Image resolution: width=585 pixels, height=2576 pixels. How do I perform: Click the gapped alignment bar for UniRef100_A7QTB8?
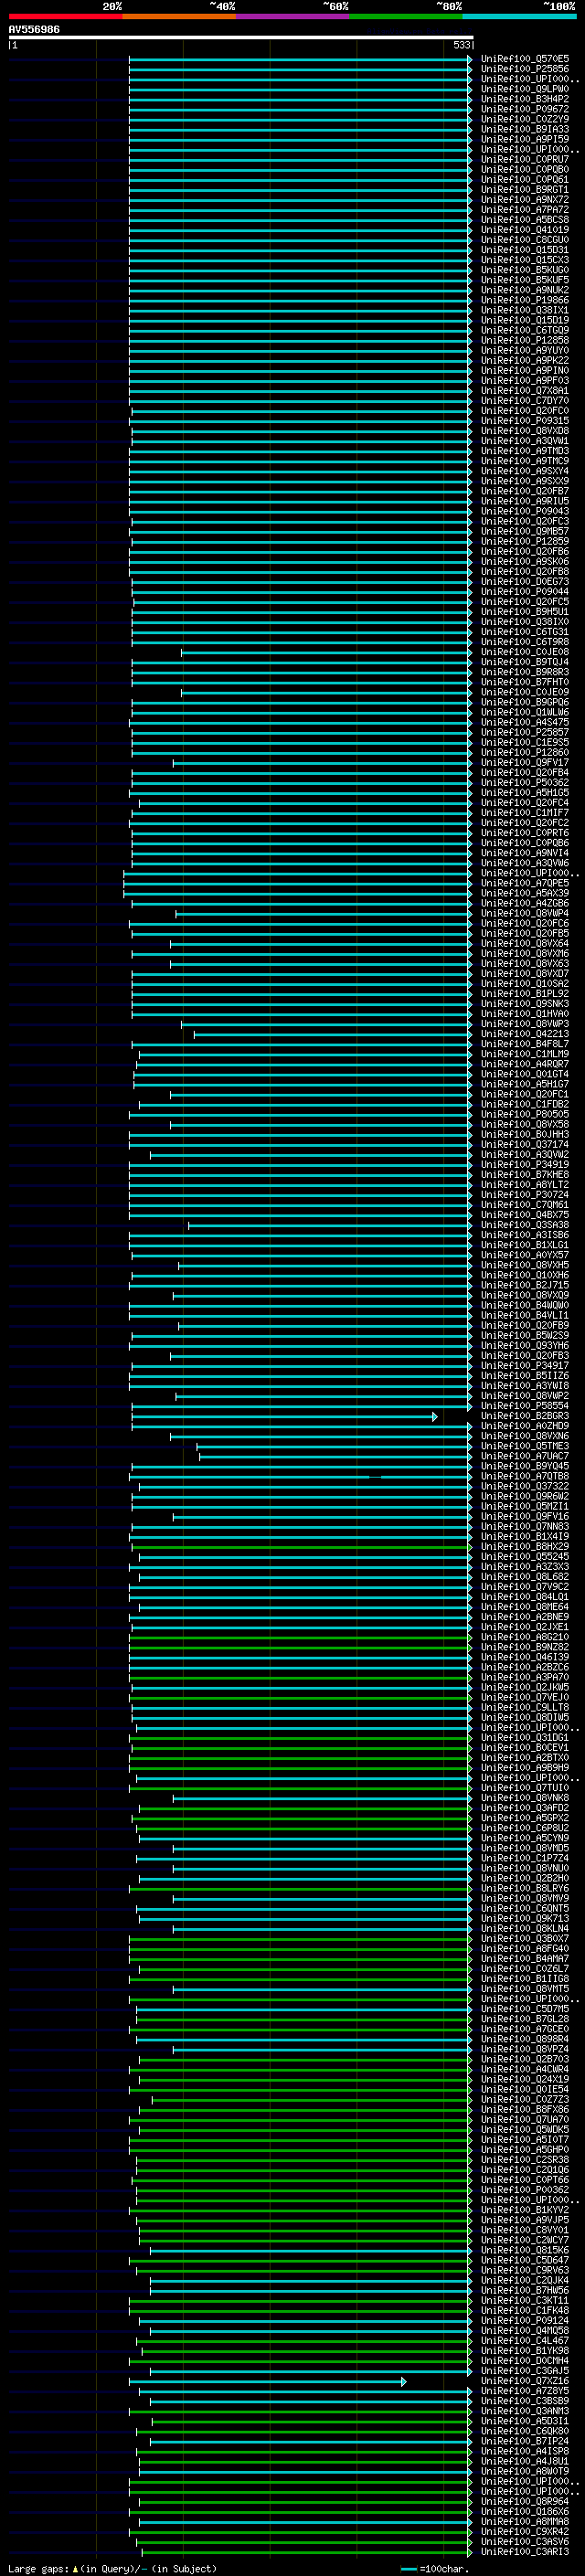pyautogui.click(x=300, y=1476)
